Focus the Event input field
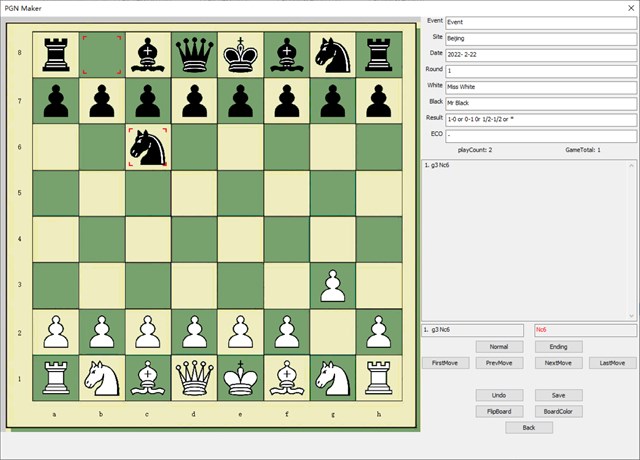The height and width of the screenshot is (460, 640). coord(541,23)
